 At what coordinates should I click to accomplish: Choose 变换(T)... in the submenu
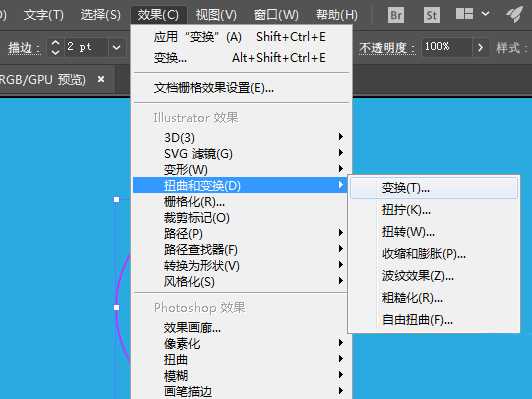coord(434,188)
